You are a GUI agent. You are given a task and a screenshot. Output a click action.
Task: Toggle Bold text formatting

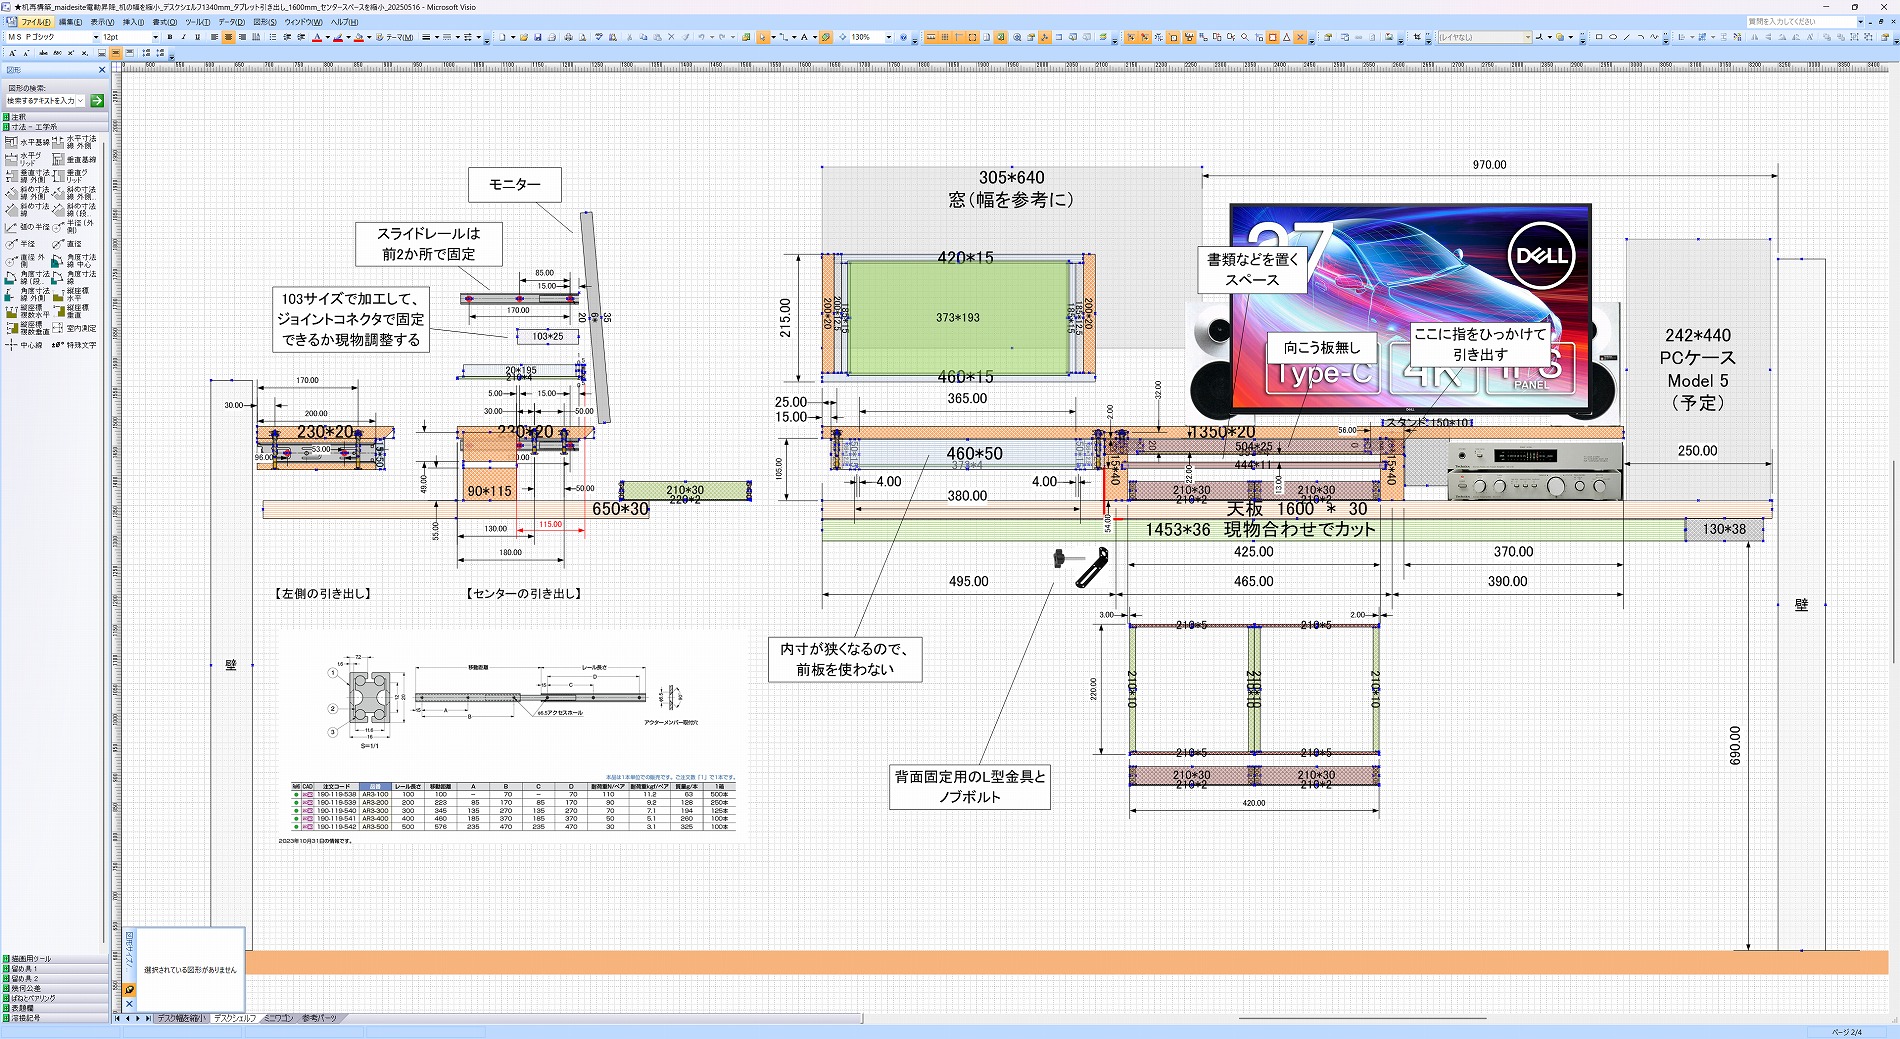(170, 37)
